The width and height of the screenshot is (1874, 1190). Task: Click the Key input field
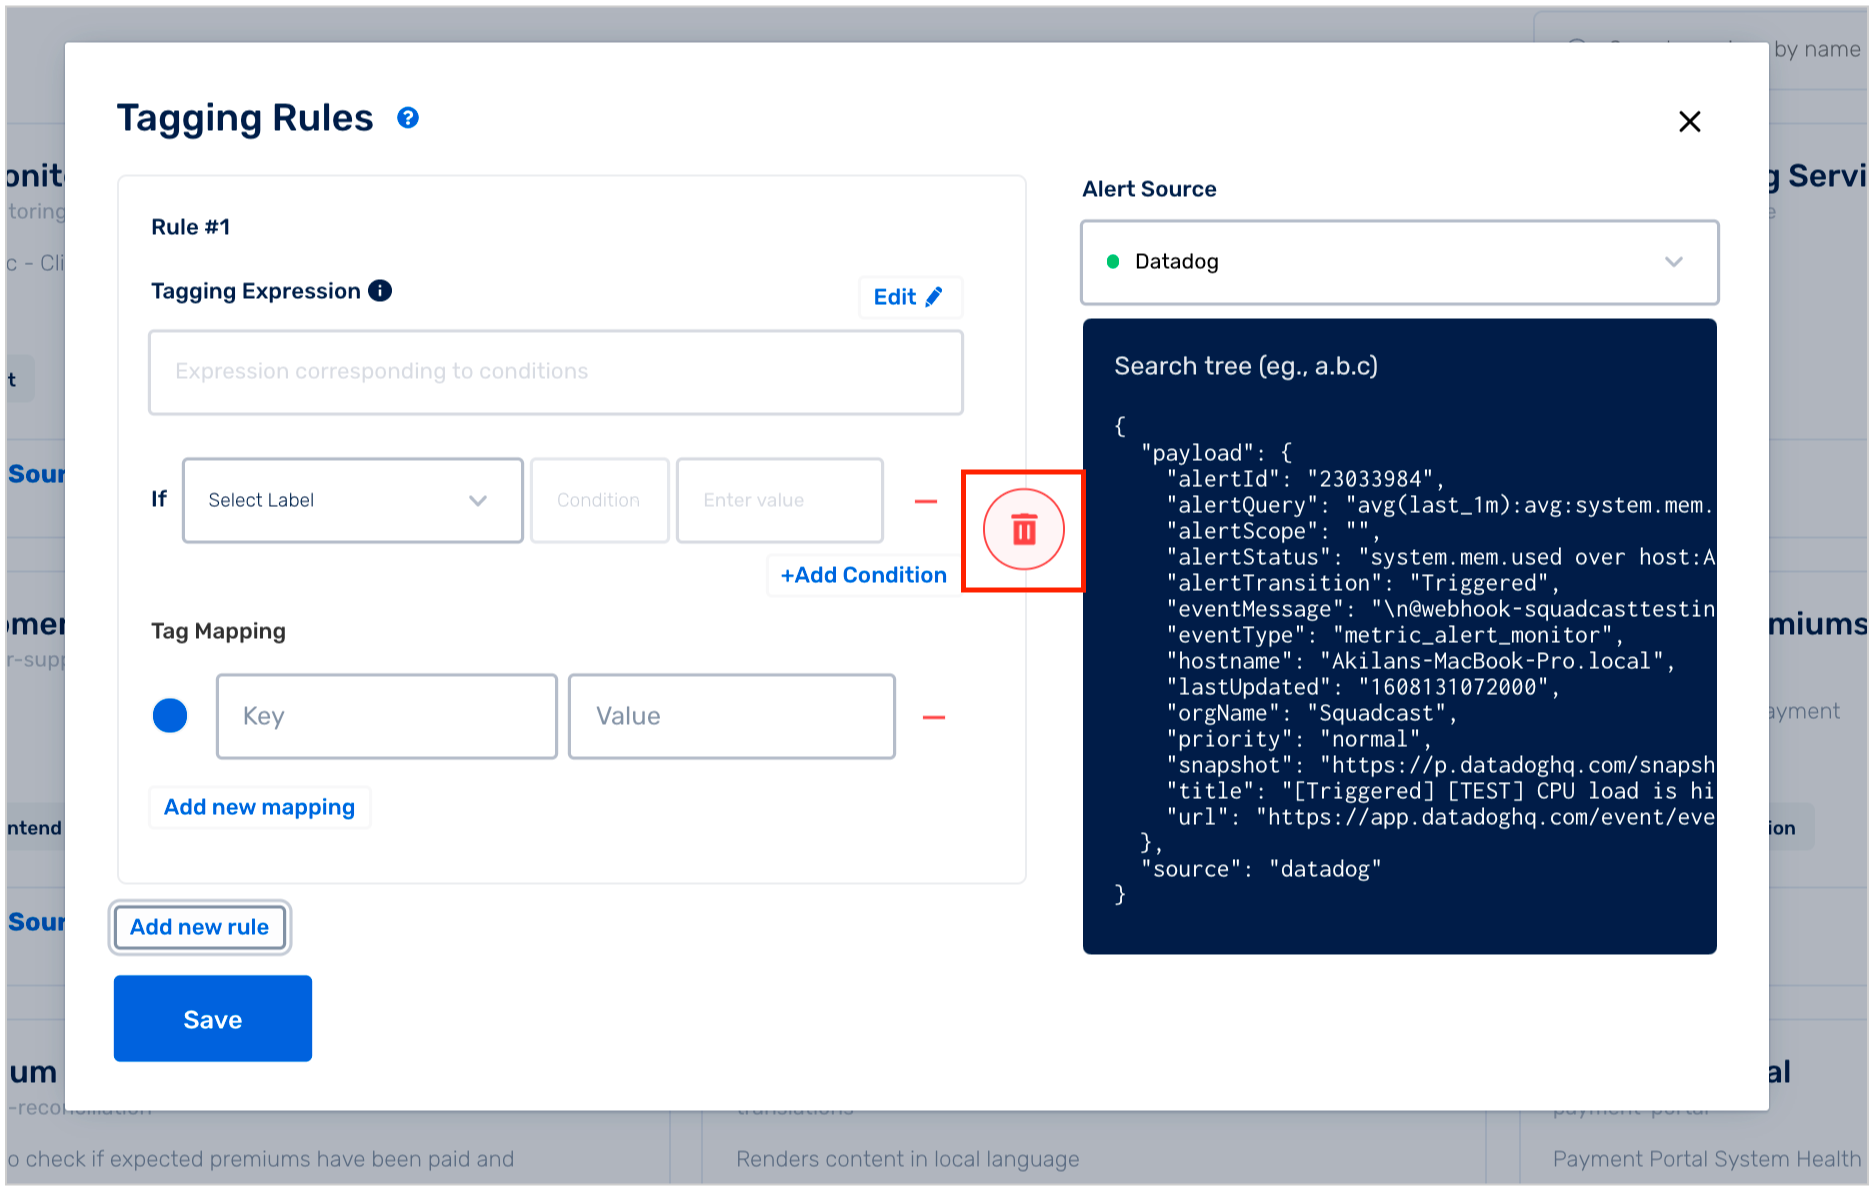(387, 717)
